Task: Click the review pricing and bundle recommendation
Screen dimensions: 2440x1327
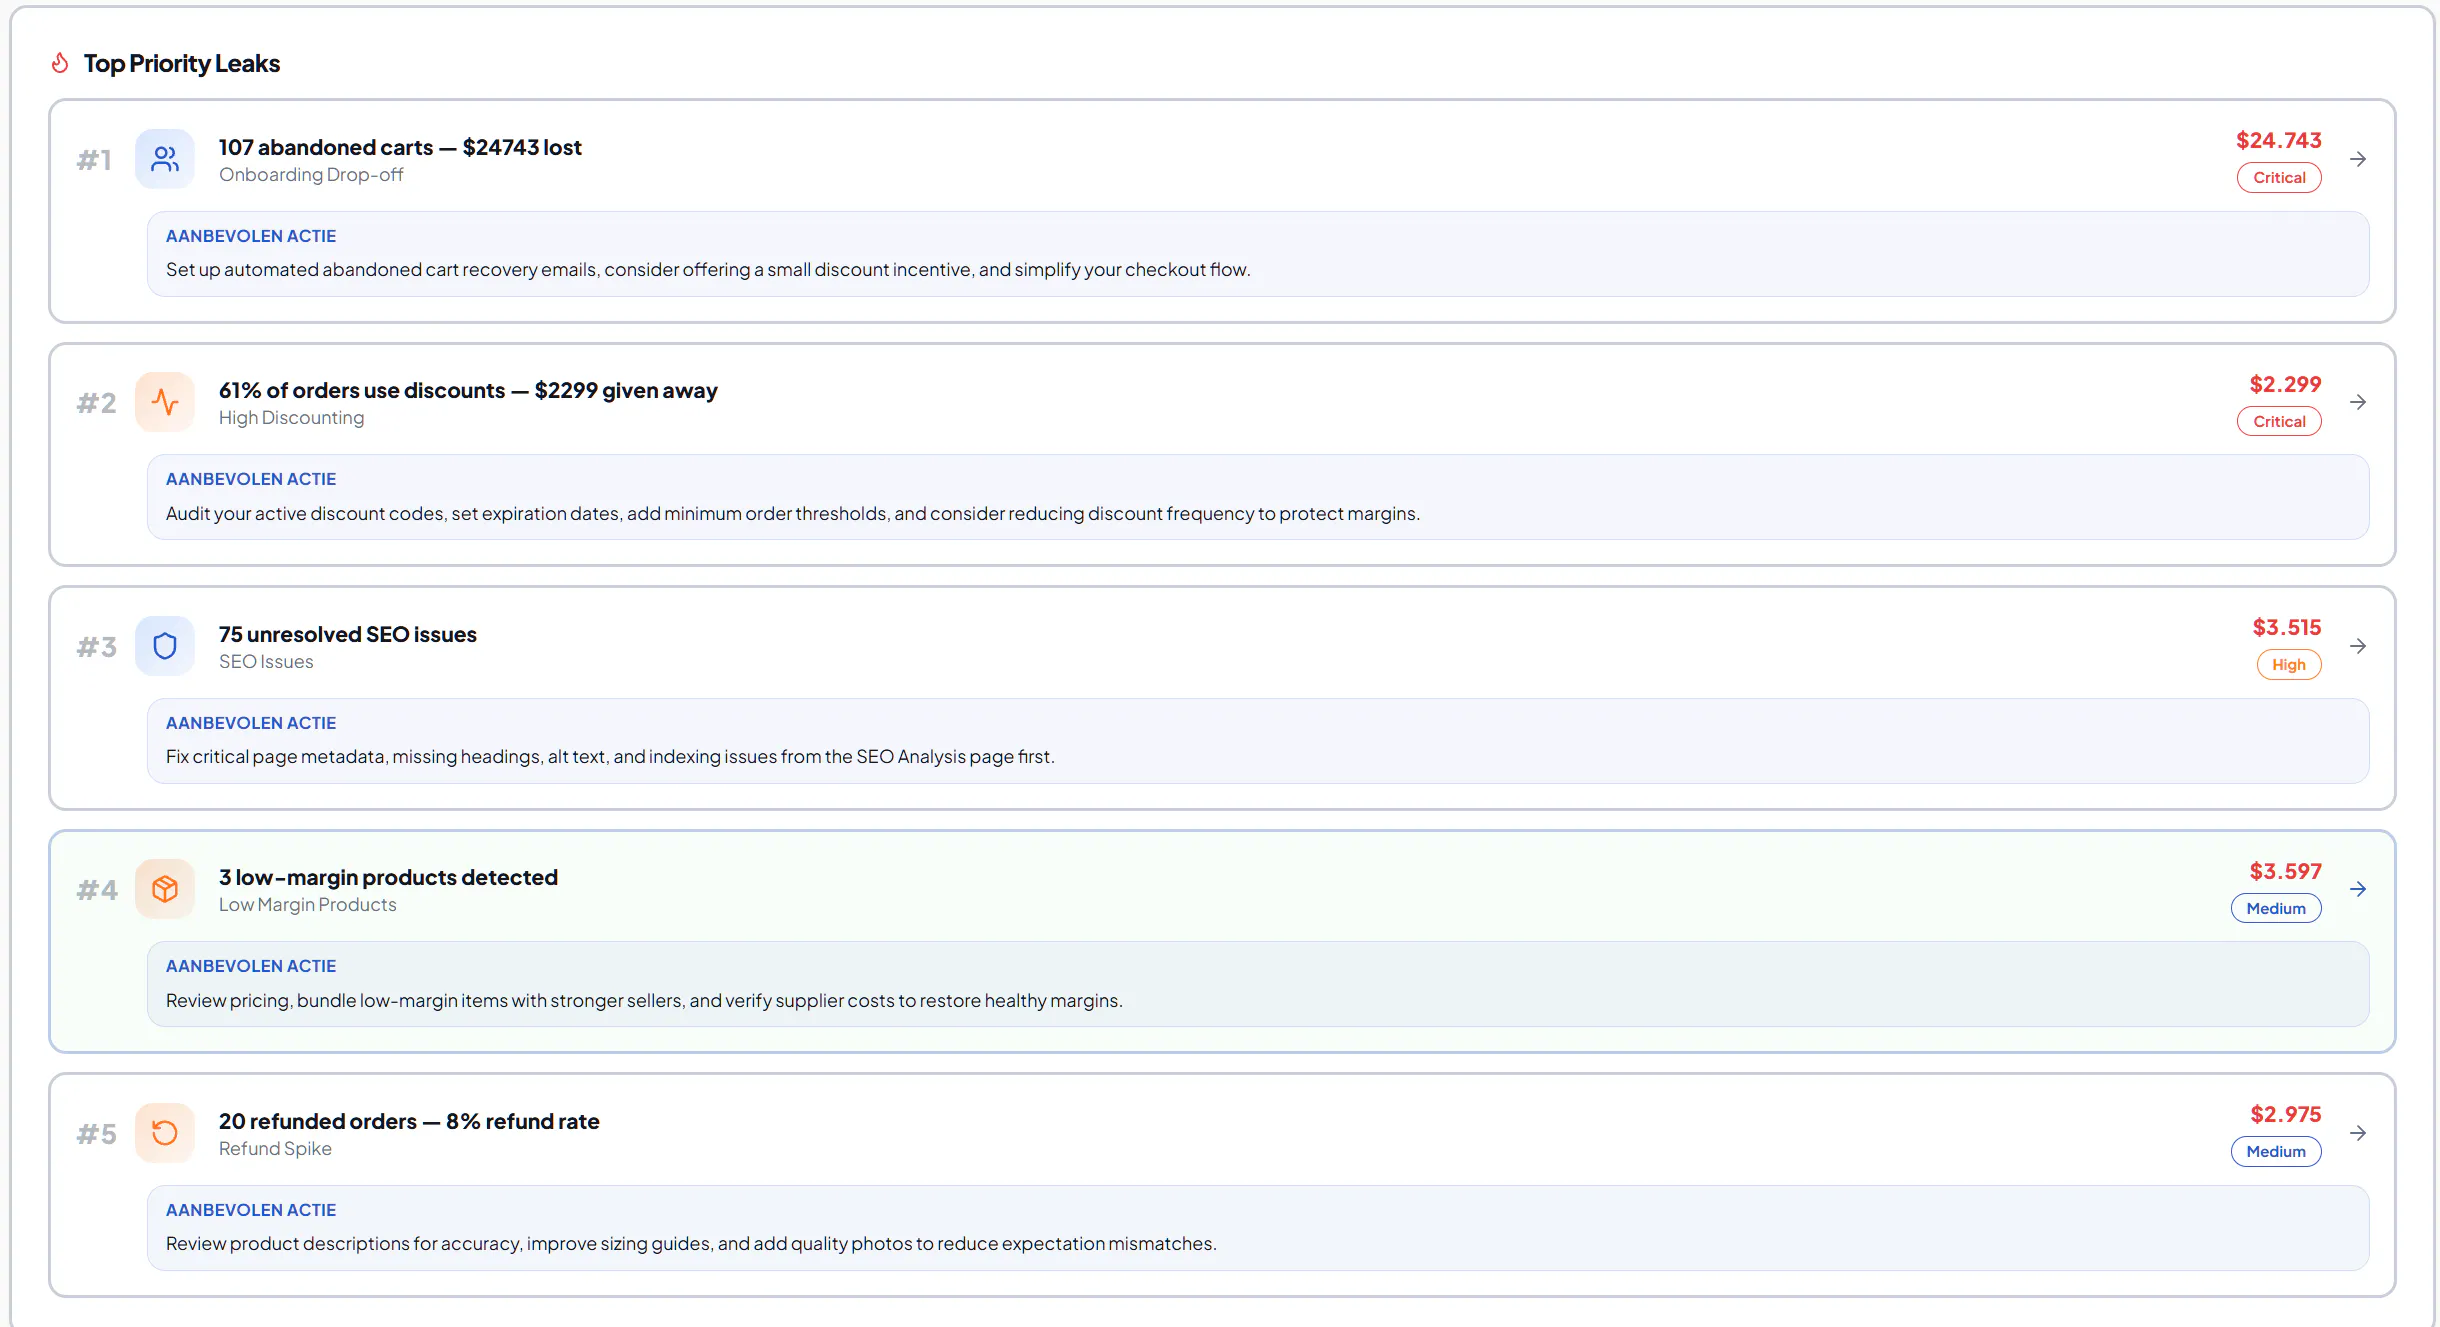Action: 644,1001
